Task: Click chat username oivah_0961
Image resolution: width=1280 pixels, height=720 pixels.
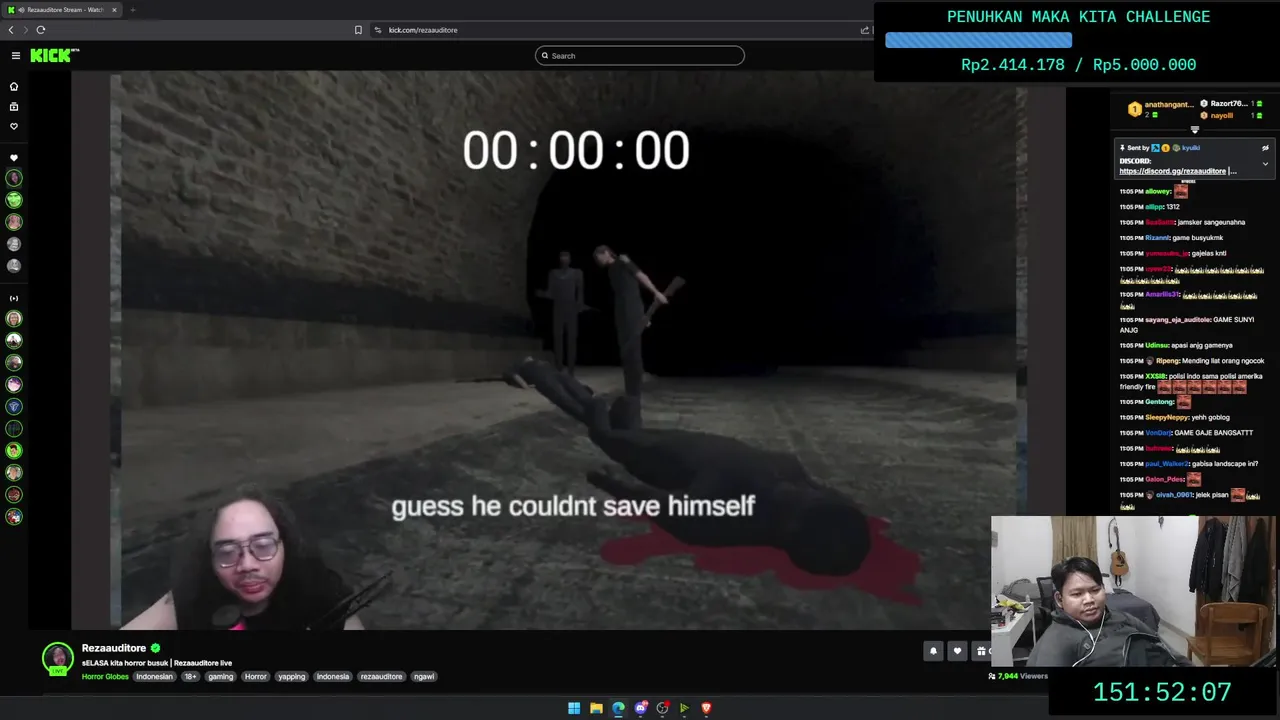Action: 1174,495
